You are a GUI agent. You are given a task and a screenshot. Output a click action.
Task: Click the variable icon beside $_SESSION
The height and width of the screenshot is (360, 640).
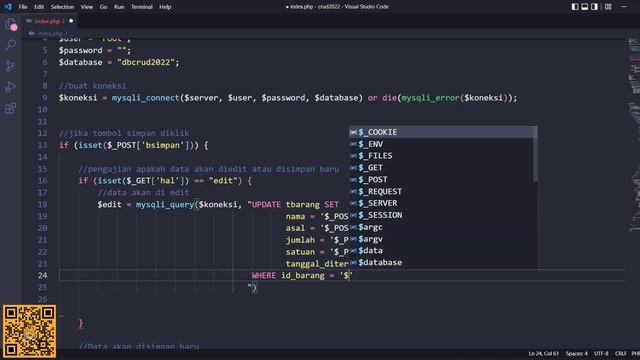pyautogui.click(x=353, y=215)
